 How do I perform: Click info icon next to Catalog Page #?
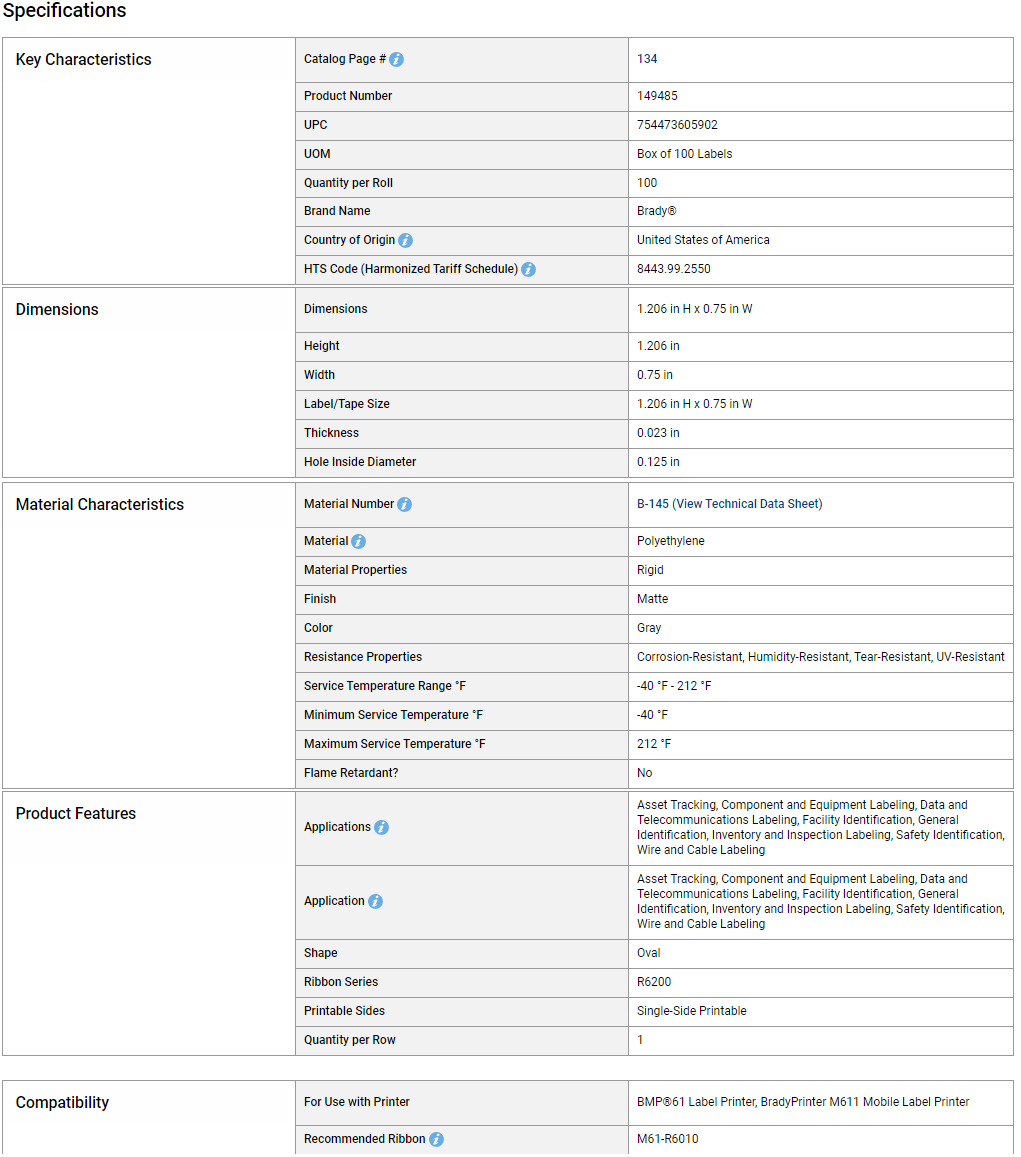click(x=396, y=59)
